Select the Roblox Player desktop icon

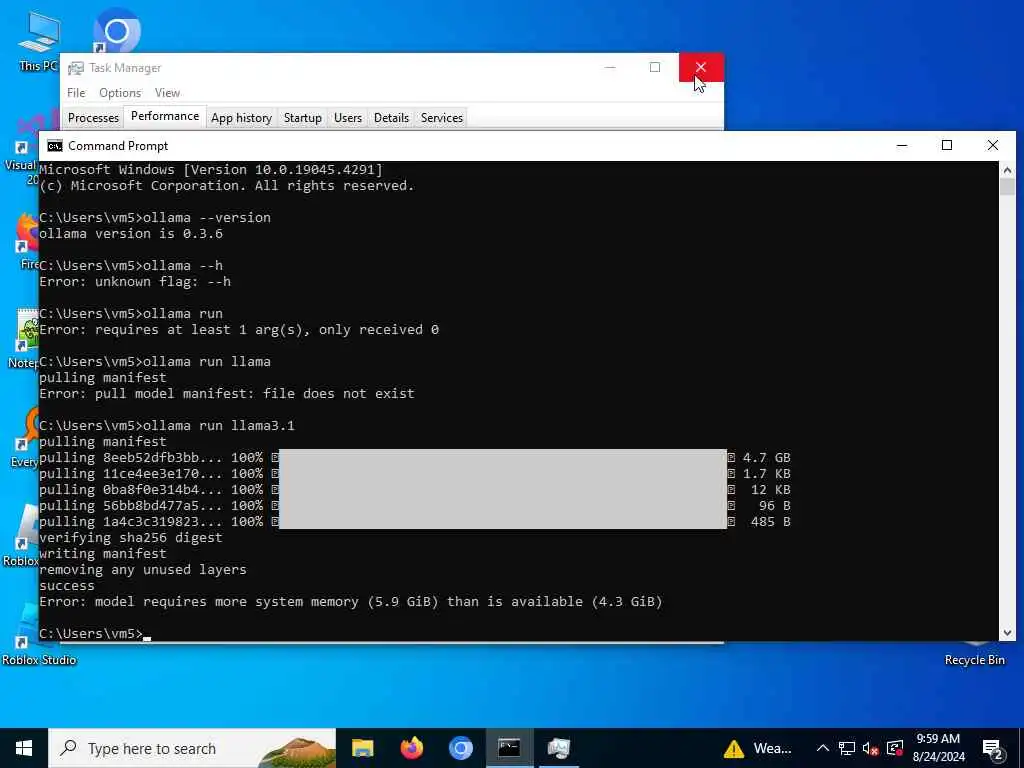[x=20, y=536]
